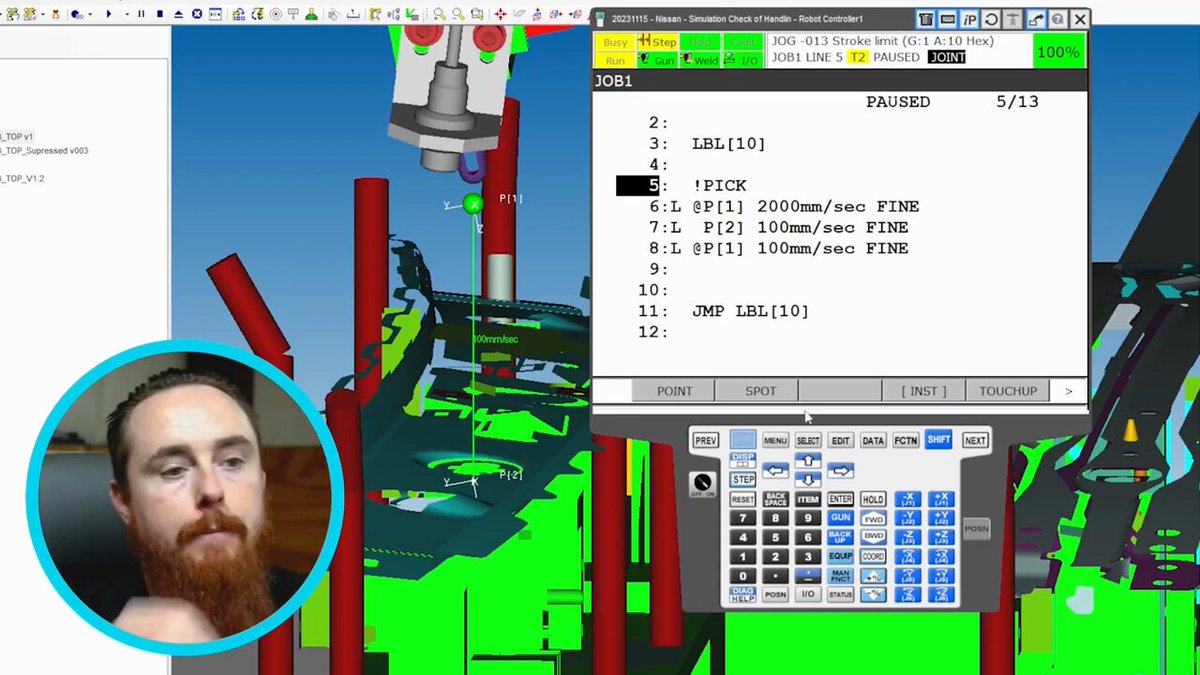
Task: Open the zoom magnifier tool in the toolbar
Action: pos(439,14)
